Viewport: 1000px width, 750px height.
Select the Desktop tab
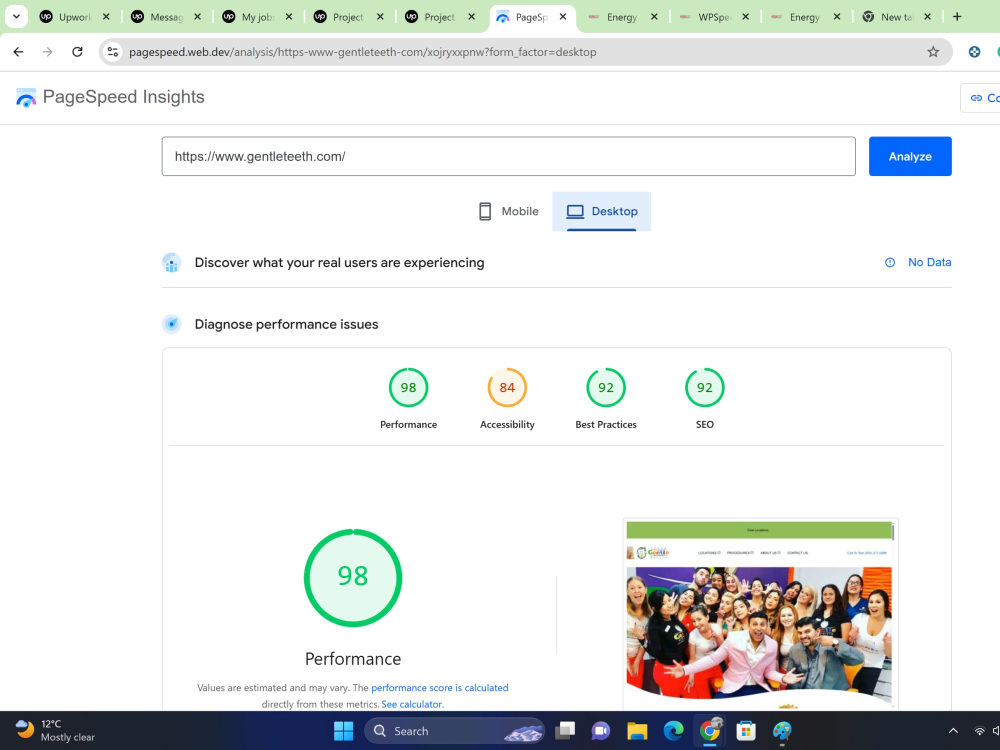tap(601, 211)
